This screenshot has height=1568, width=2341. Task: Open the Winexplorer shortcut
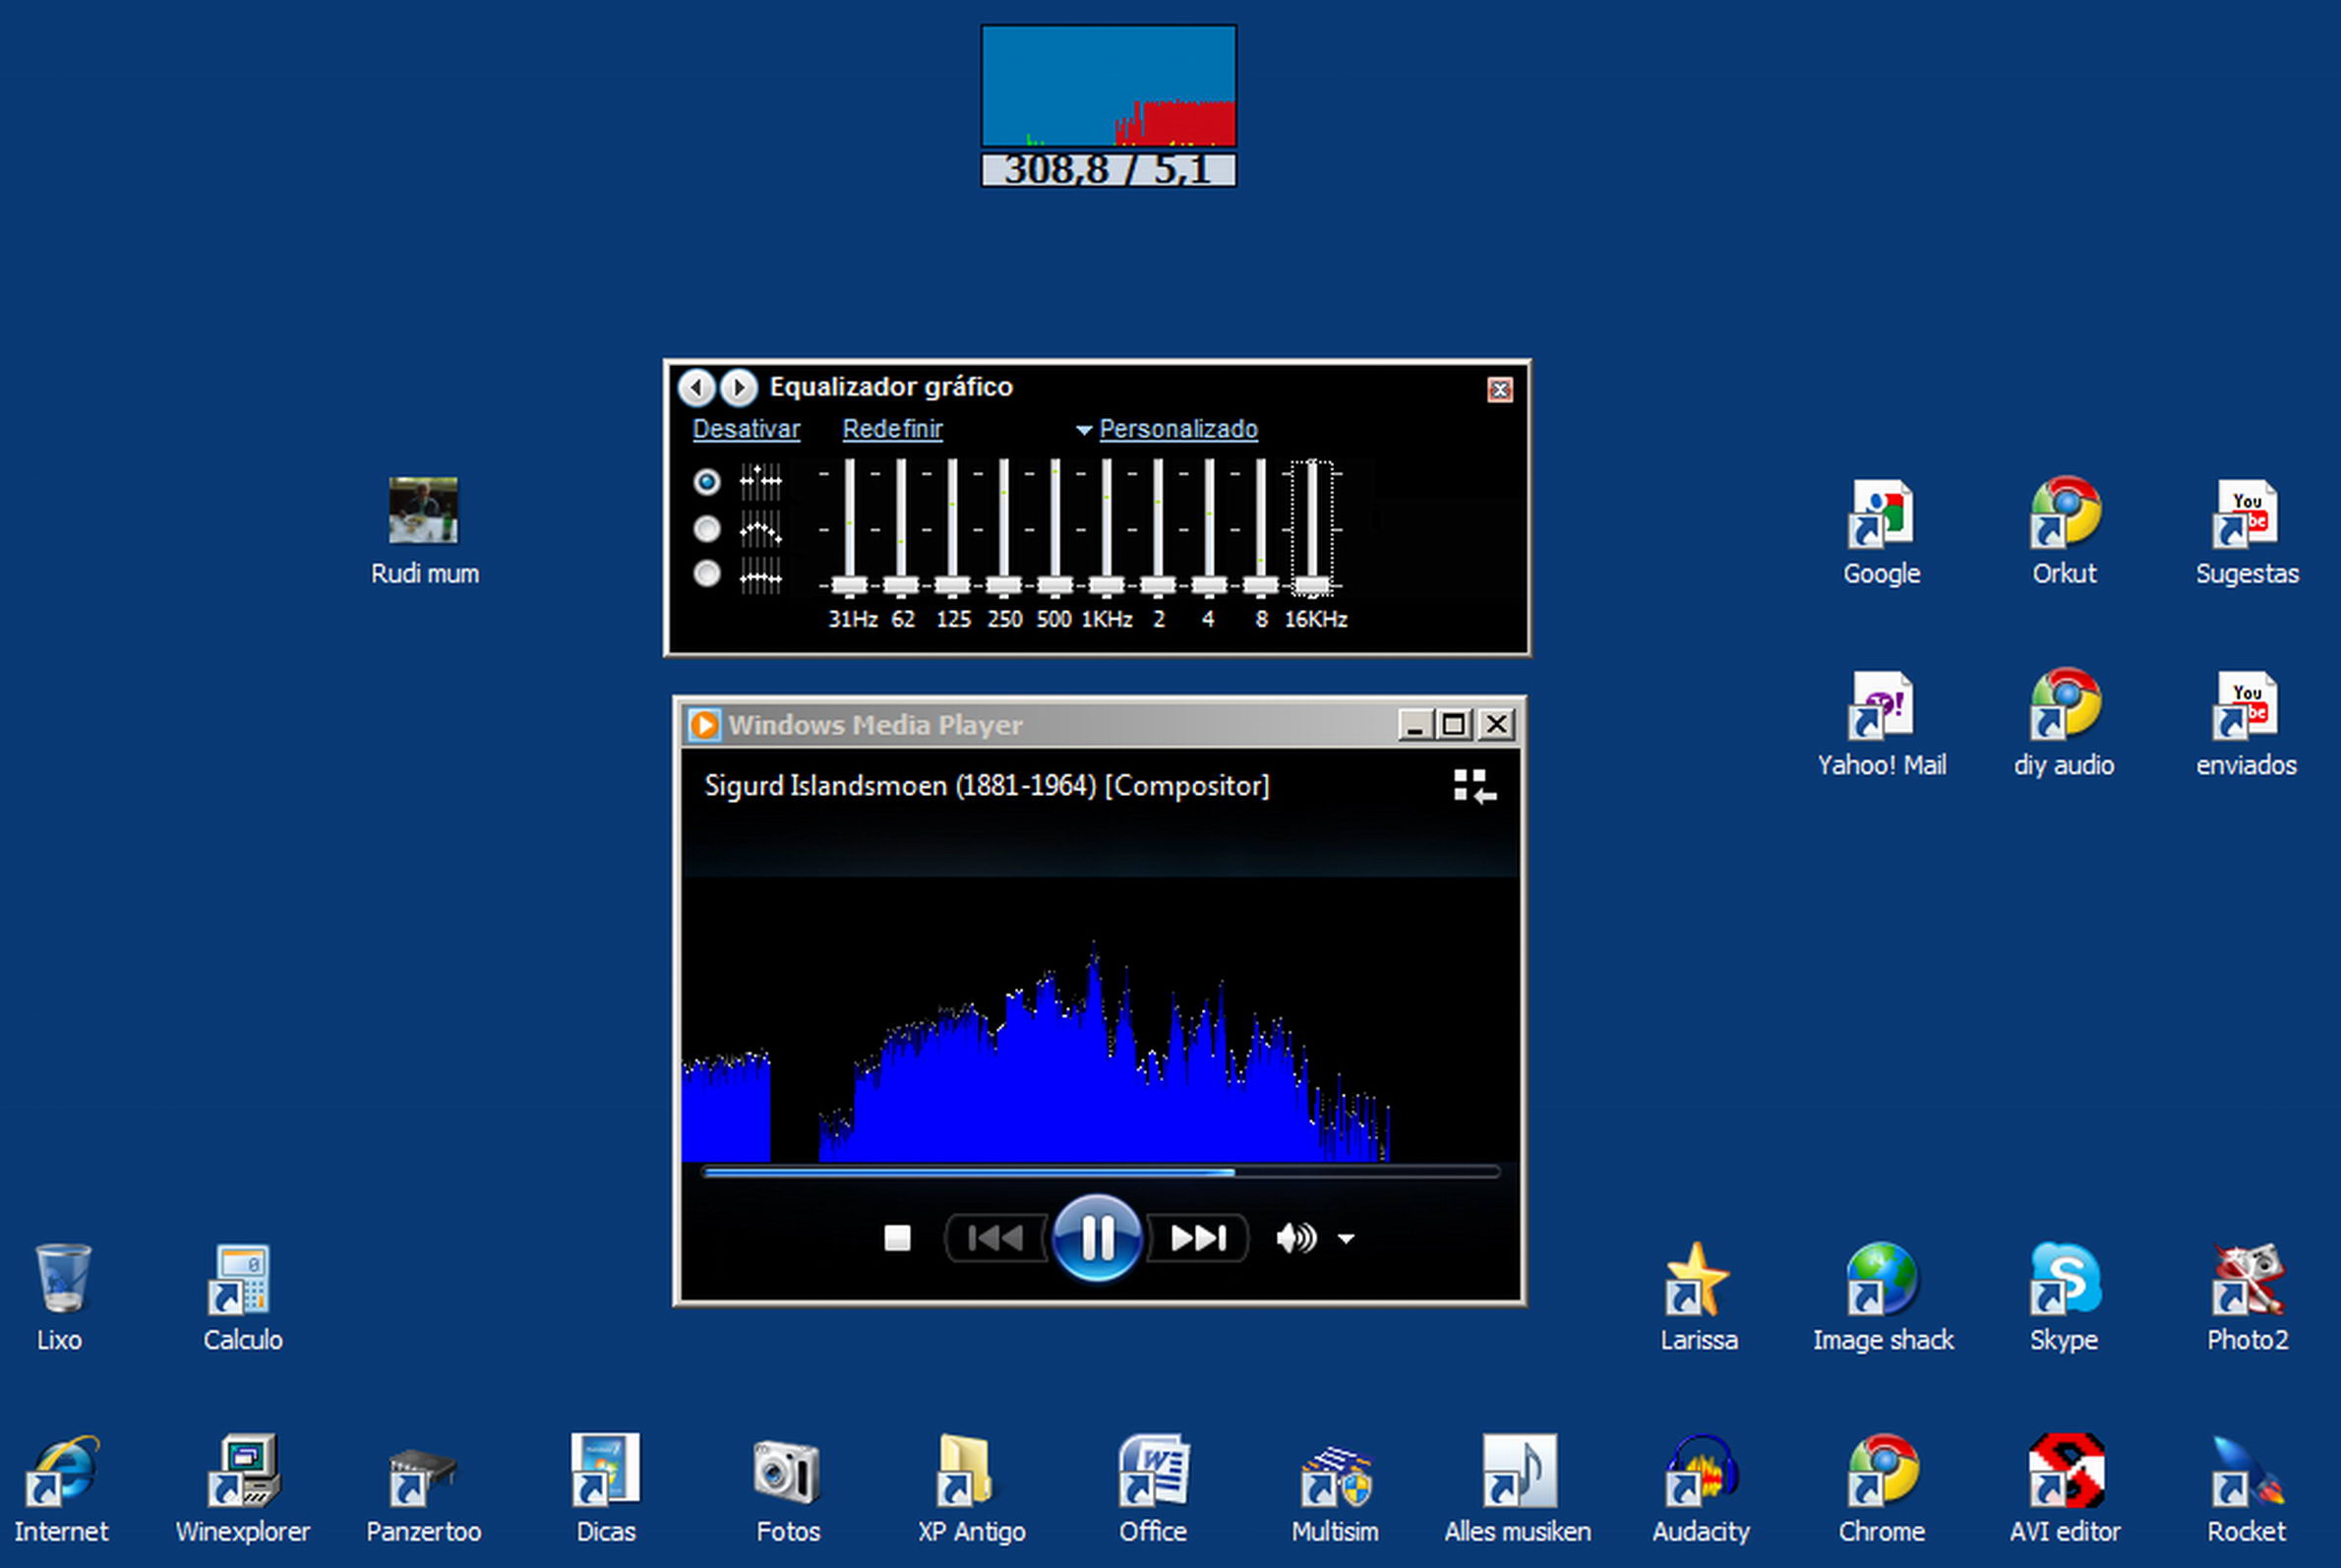(x=243, y=1471)
